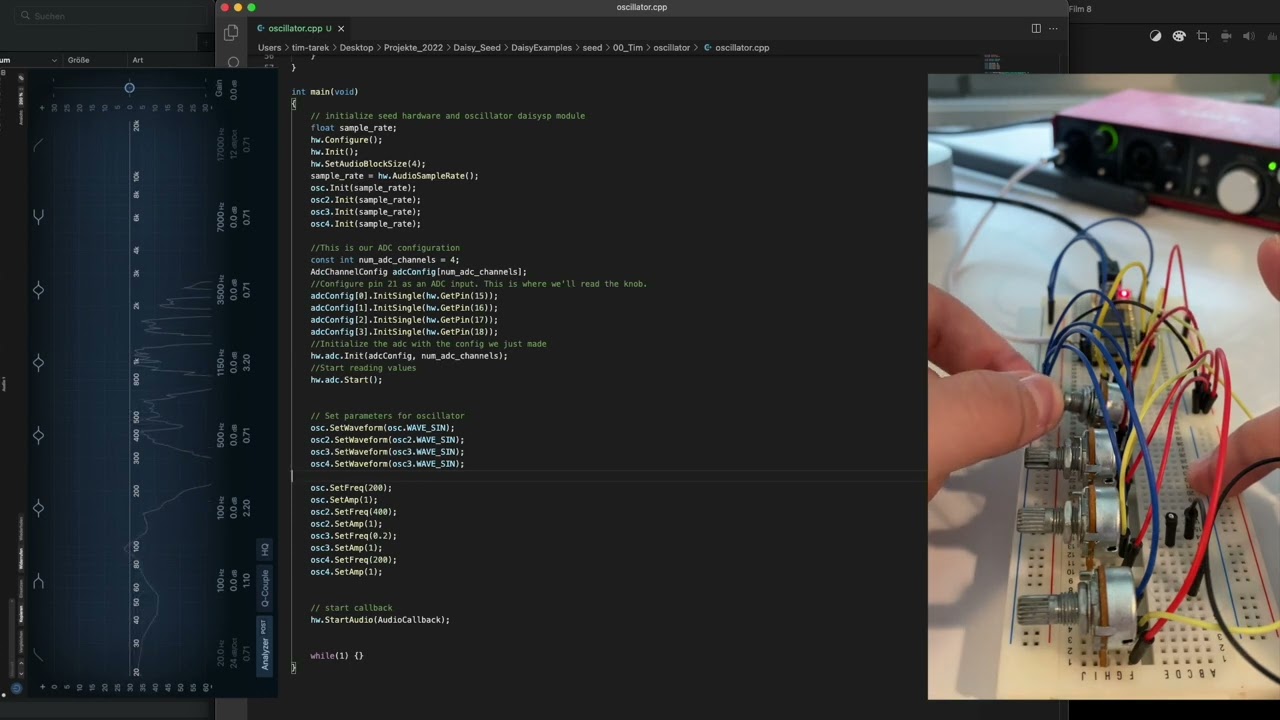Image resolution: width=1280 pixels, height=720 pixels.
Task: Toggle the Q-Couple button
Action: pyautogui.click(x=265, y=589)
